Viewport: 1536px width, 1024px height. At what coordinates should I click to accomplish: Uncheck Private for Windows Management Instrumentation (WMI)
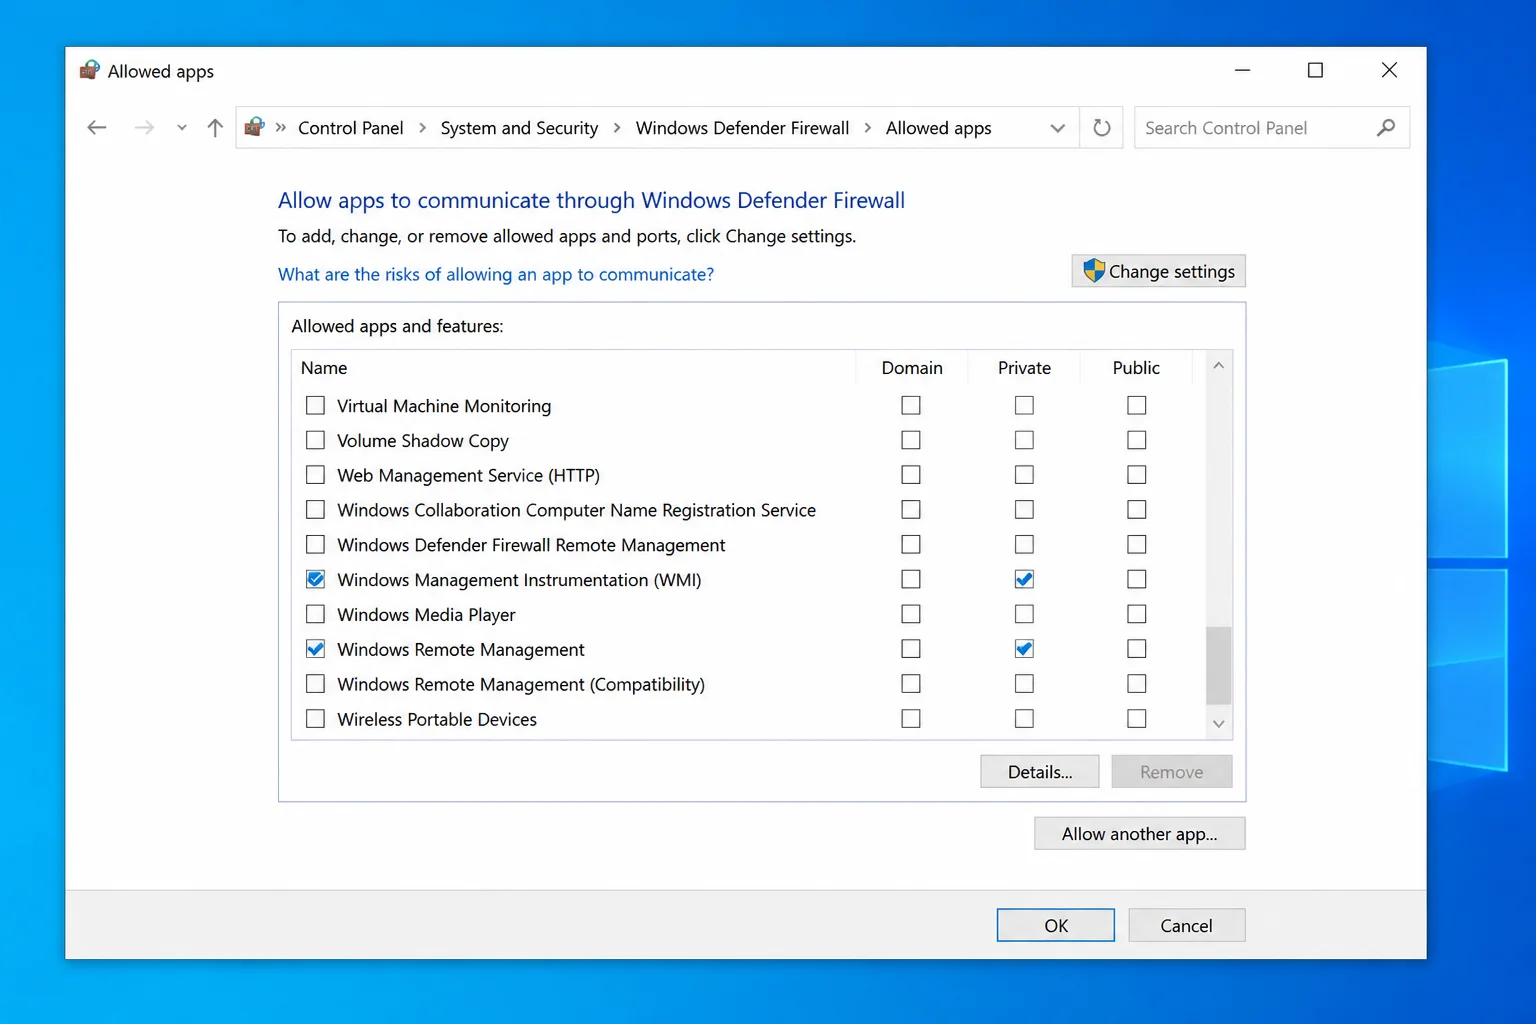[x=1024, y=579]
